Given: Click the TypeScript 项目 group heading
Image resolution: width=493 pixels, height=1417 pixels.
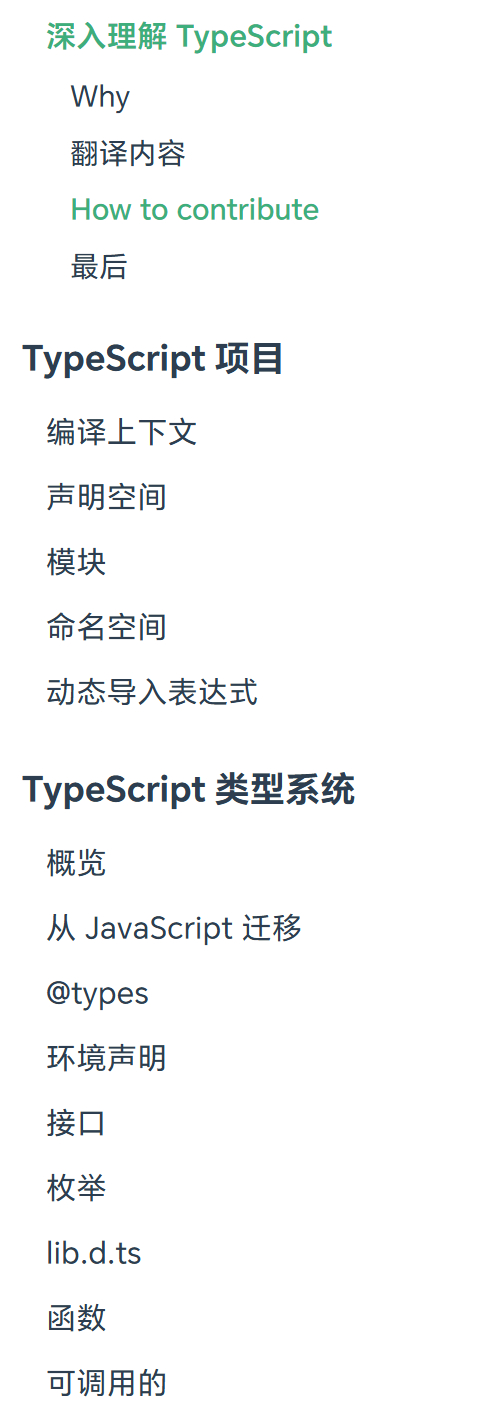Looking at the screenshot, I should (153, 359).
